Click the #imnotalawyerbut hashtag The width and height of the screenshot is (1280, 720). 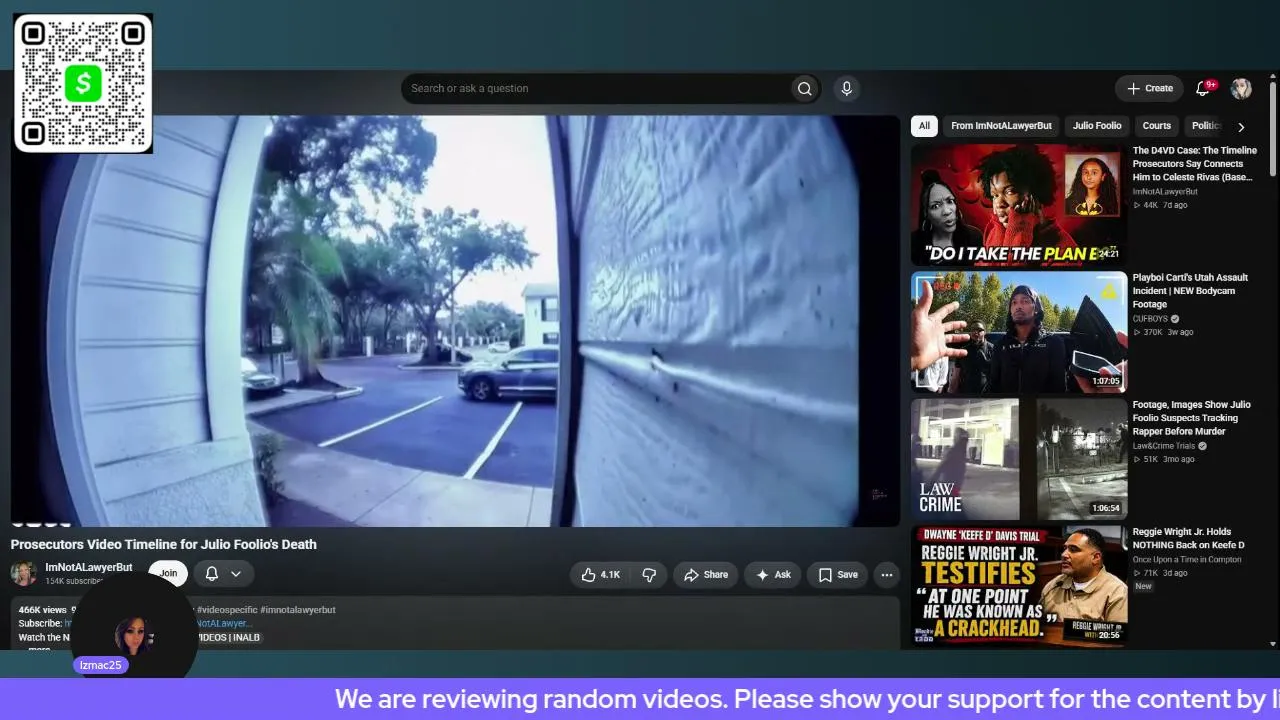[297, 610]
